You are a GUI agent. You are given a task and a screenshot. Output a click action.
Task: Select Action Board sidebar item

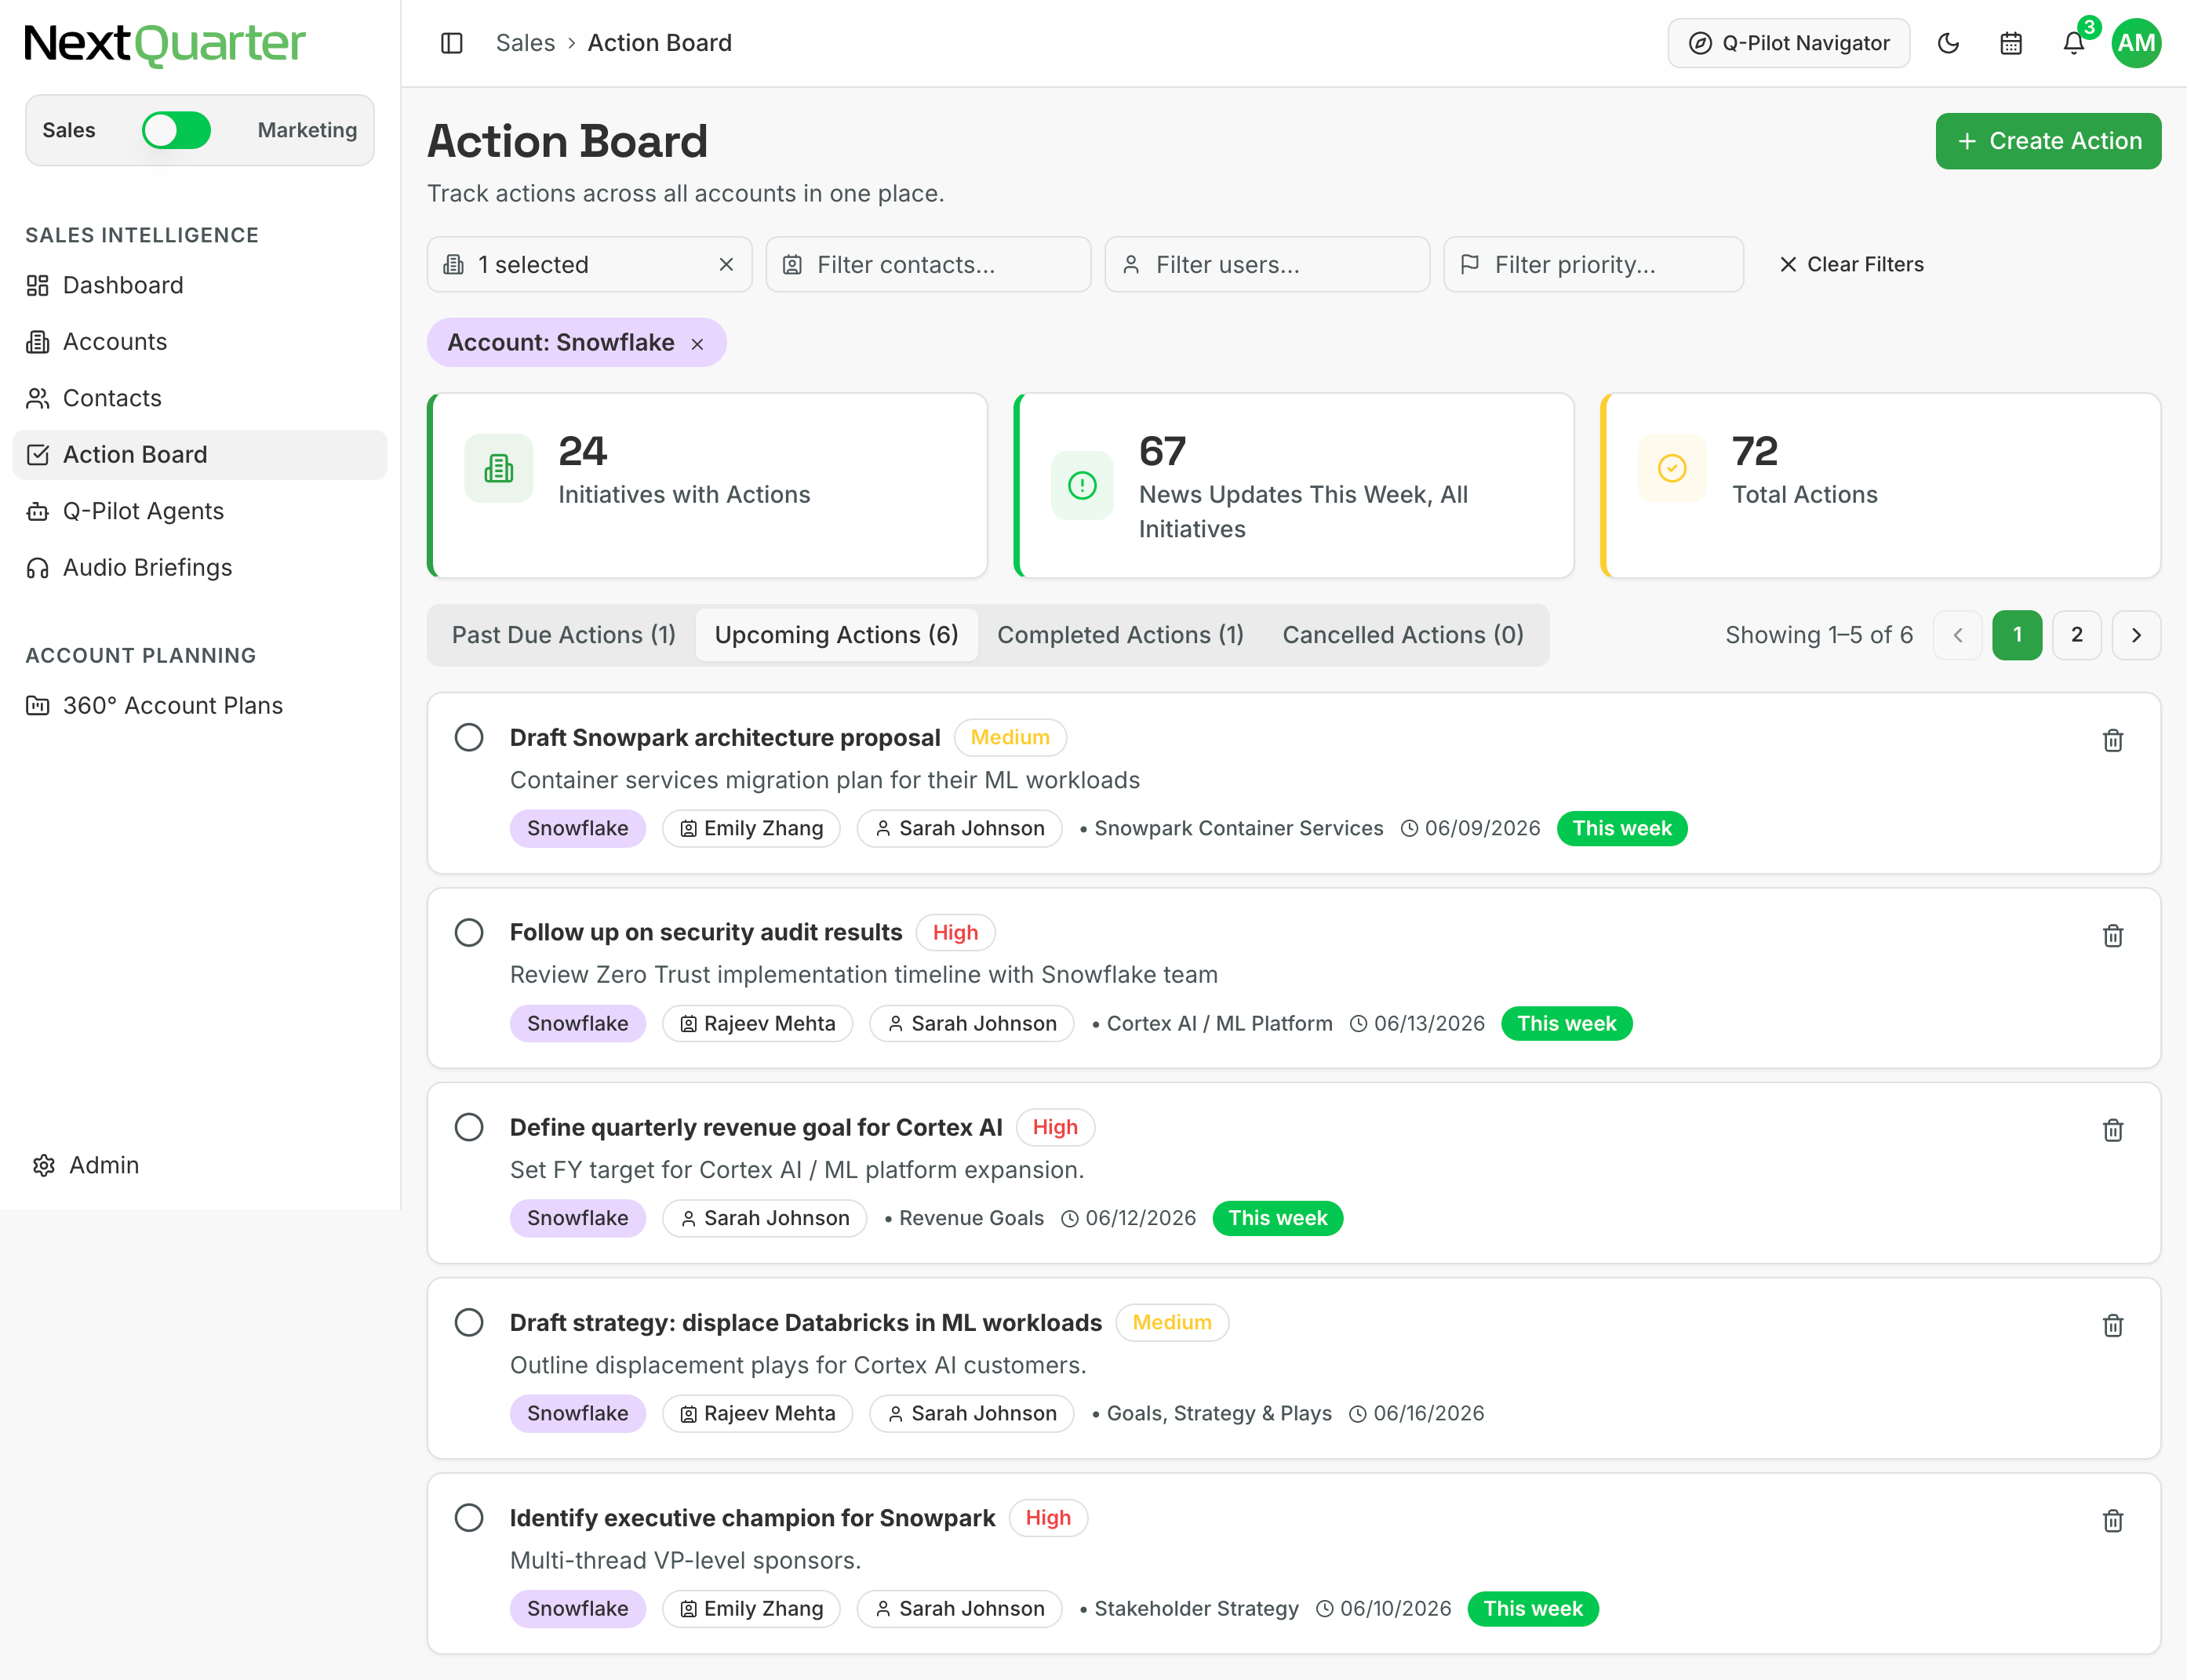(200, 454)
